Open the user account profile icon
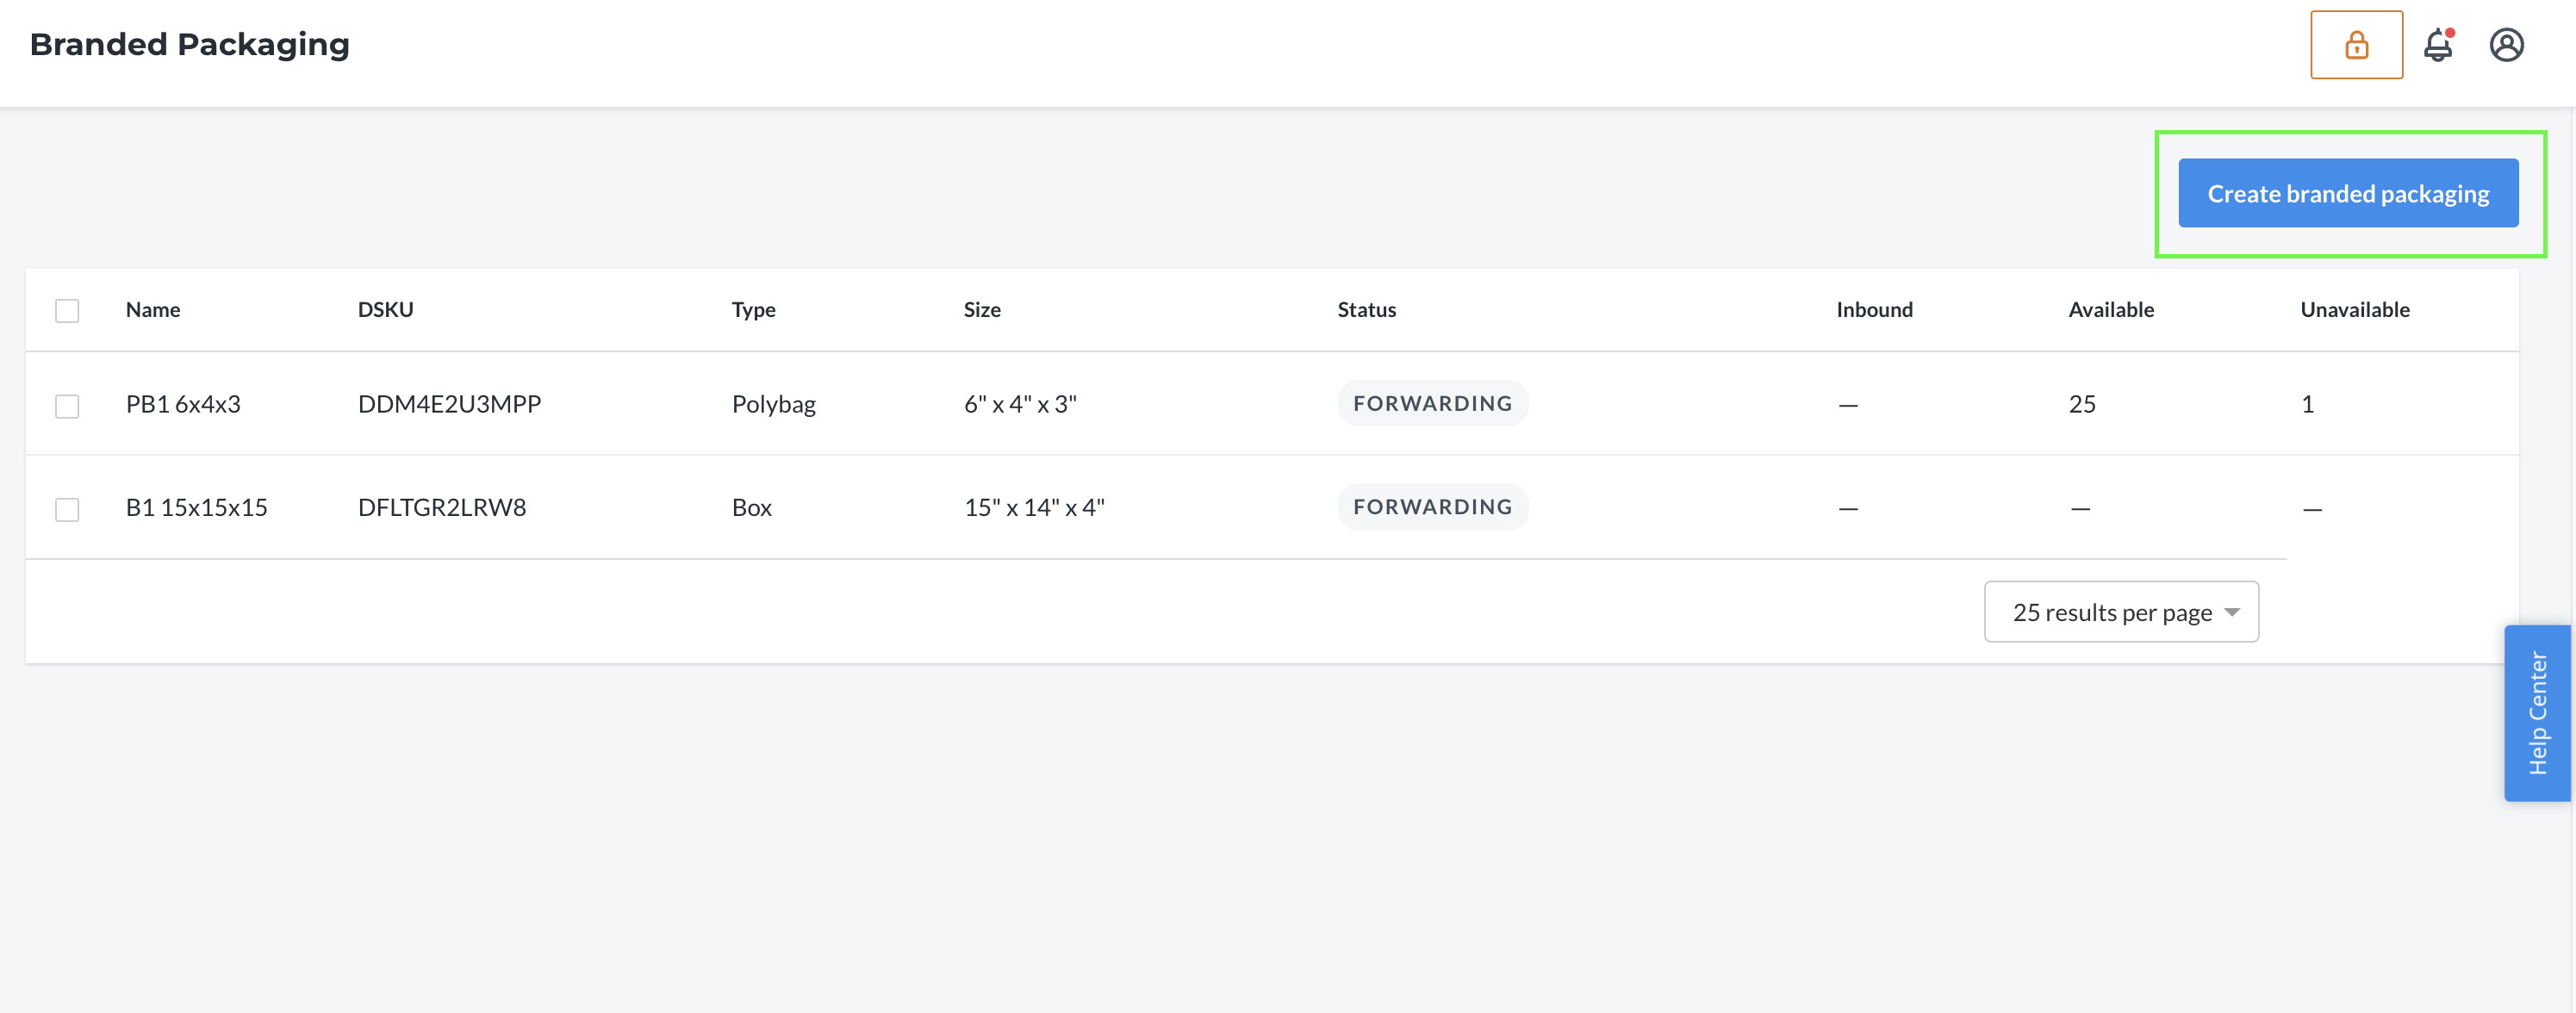Image resolution: width=2576 pixels, height=1013 pixels. (2505, 45)
